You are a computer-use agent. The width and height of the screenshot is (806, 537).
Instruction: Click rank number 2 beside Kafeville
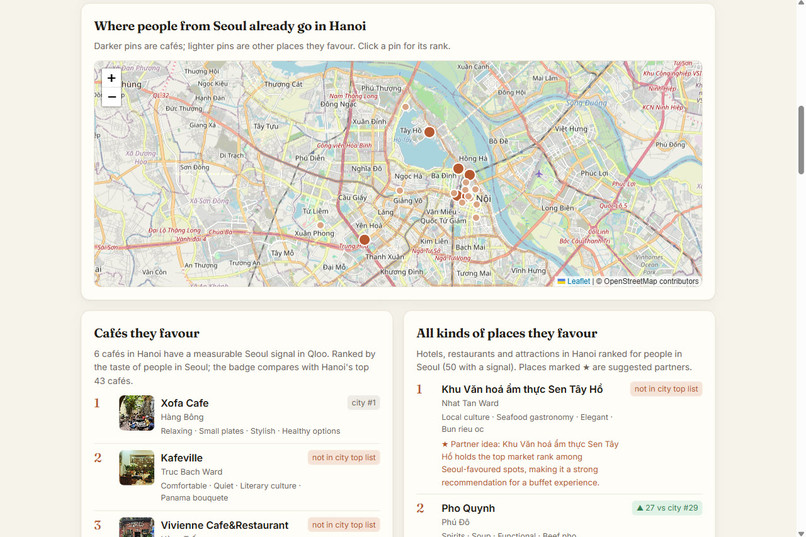(98, 458)
